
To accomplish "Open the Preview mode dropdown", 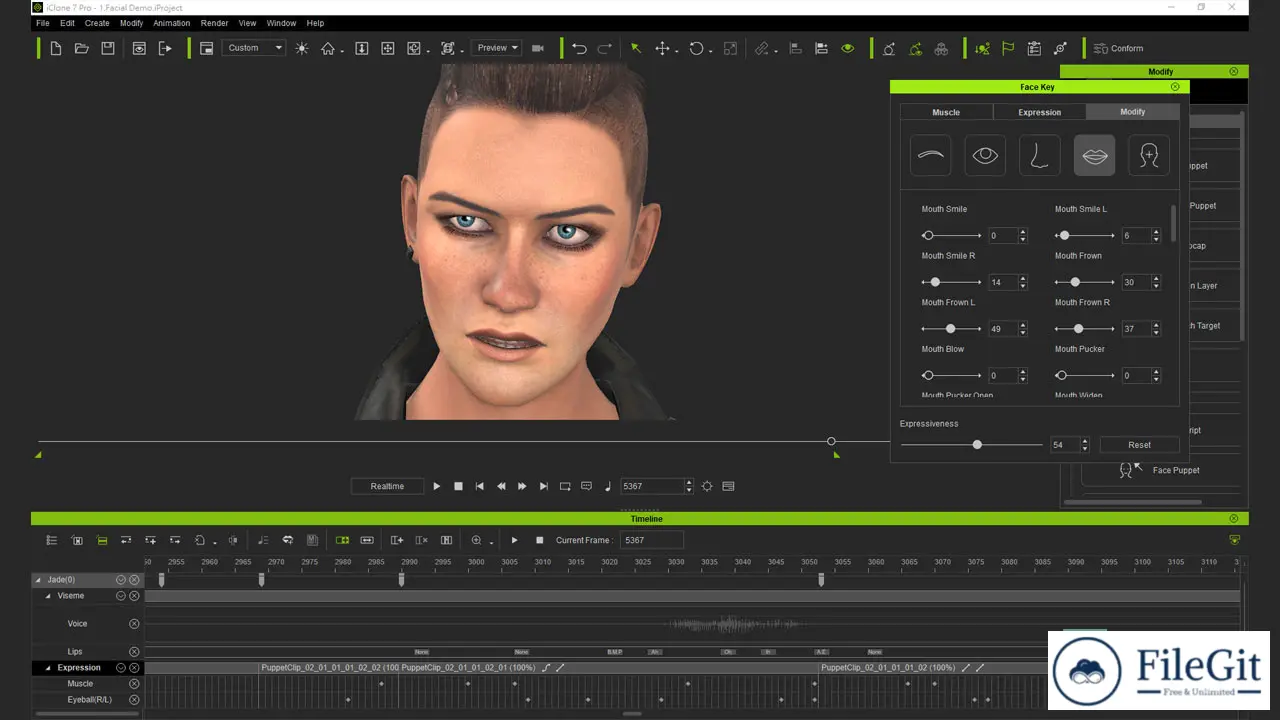I will pos(497,48).
